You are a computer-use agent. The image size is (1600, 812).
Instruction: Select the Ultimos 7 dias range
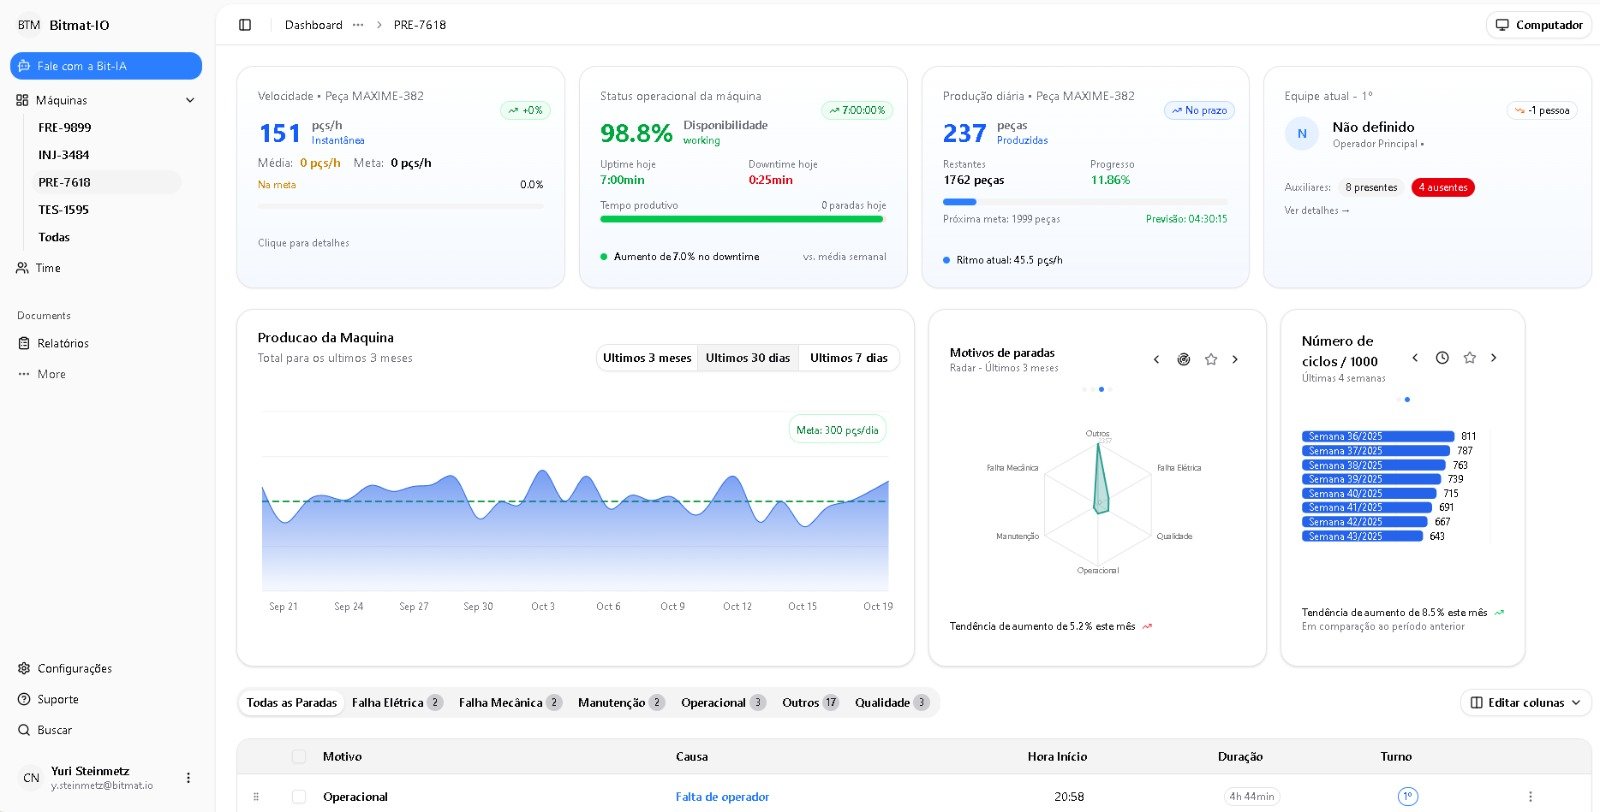(848, 358)
